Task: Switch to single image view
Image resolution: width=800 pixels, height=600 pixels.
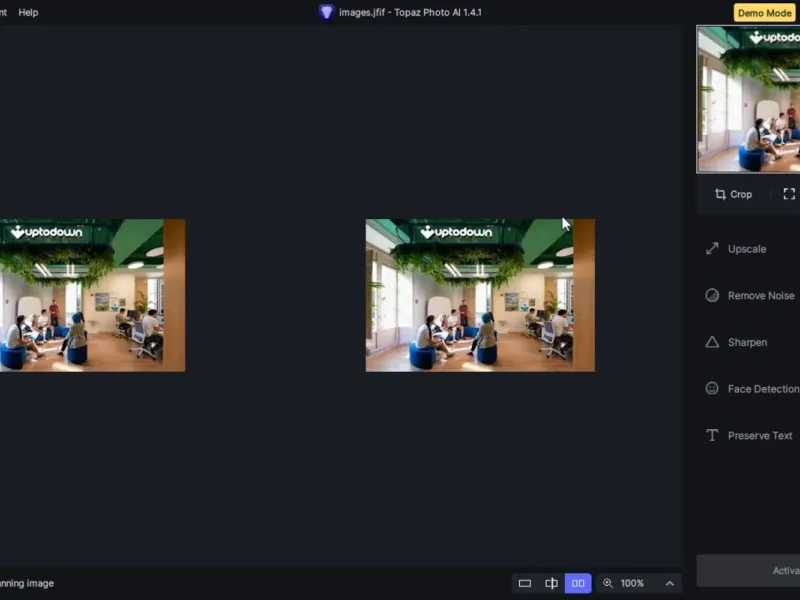Action: coord(524,583)
